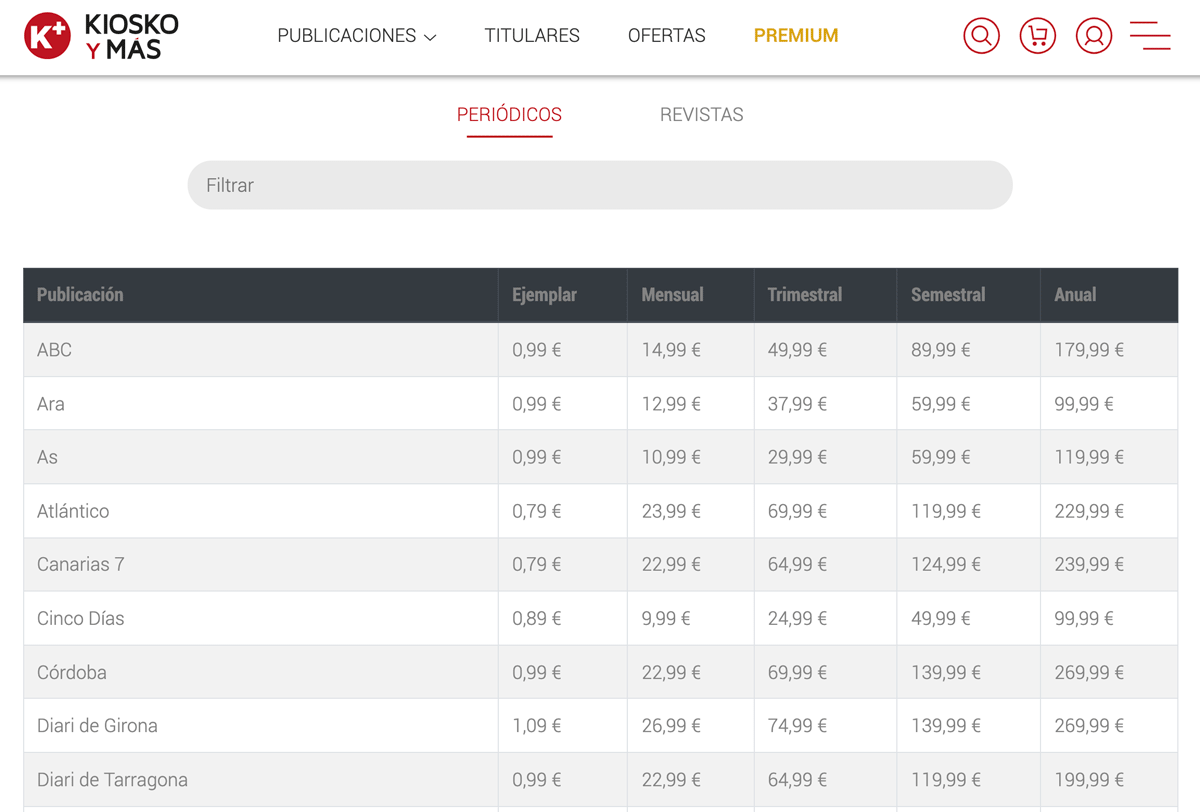This screenshot has width=1200, height=812.
Task: Click Diari de Girona monthly 26,99 €
Action: click(671, 725)
